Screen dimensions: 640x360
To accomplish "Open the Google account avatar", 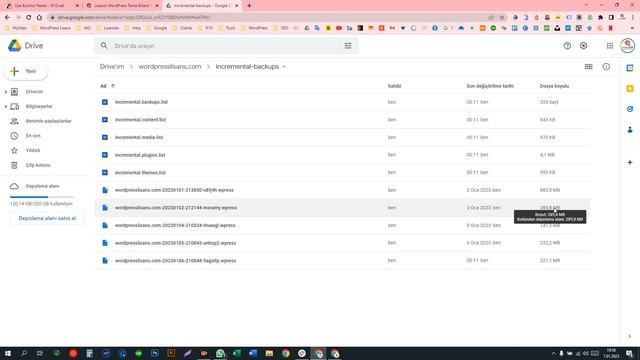I will [627, 46].
